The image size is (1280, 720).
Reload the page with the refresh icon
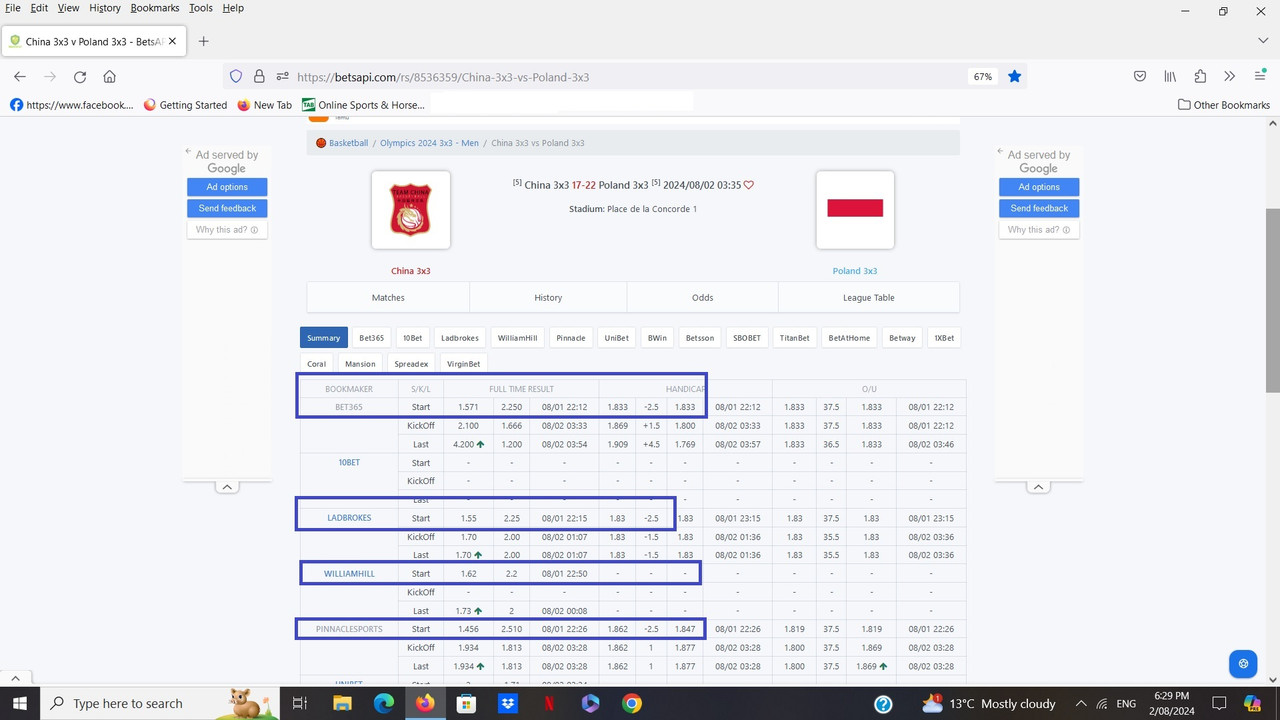pos(80,76)
